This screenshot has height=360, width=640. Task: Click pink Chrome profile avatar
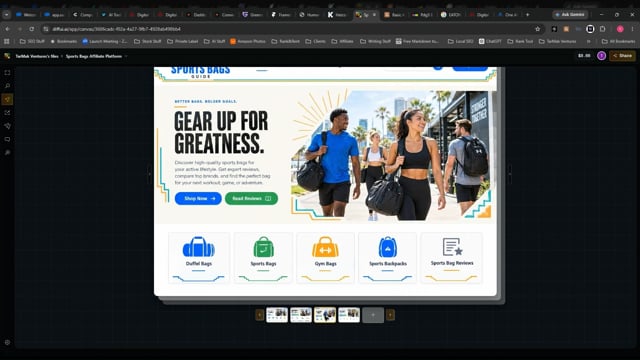point(620,29)
